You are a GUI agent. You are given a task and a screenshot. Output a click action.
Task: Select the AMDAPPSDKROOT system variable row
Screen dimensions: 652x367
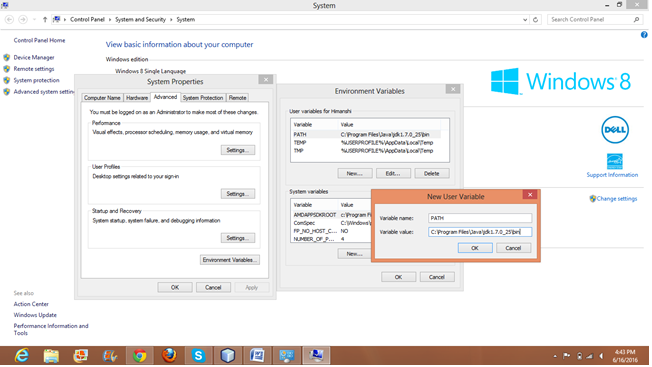(x=332, y=215)
